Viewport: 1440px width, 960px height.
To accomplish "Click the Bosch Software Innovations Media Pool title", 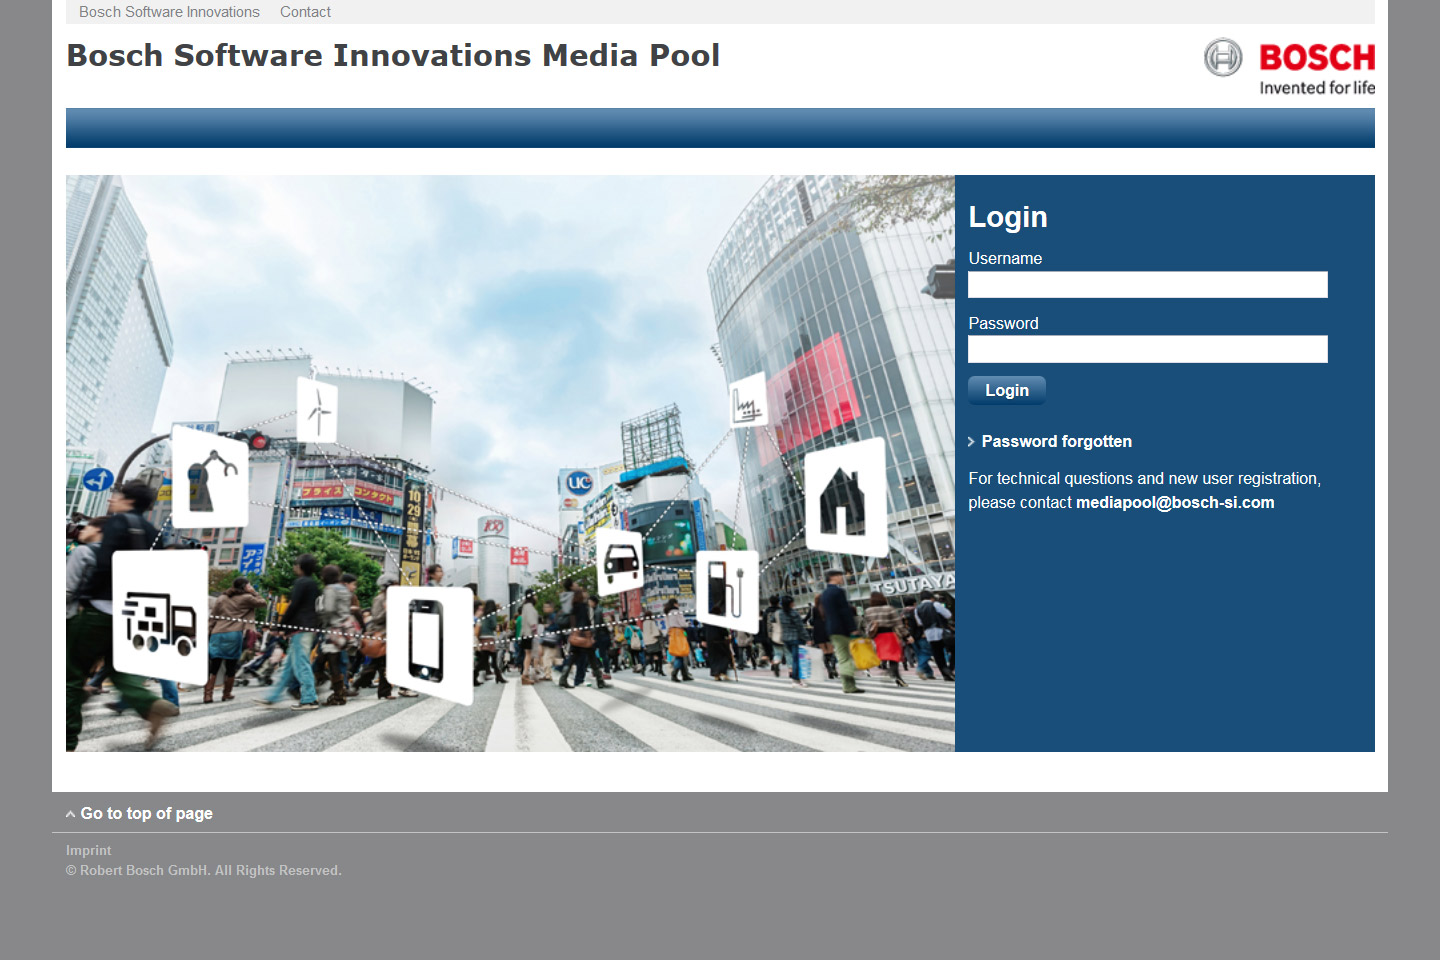I will click(393, 55).
